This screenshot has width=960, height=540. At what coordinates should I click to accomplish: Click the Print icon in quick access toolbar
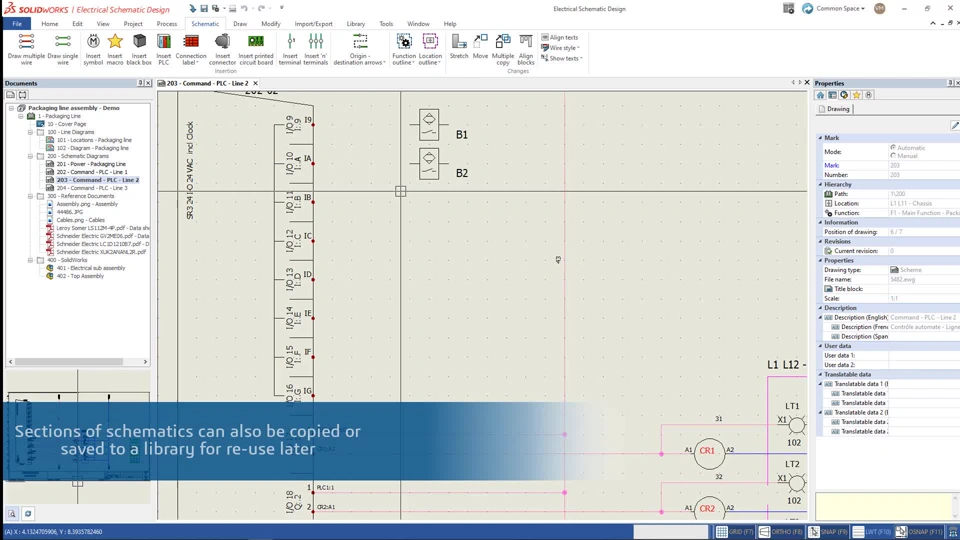click(233, 9)
